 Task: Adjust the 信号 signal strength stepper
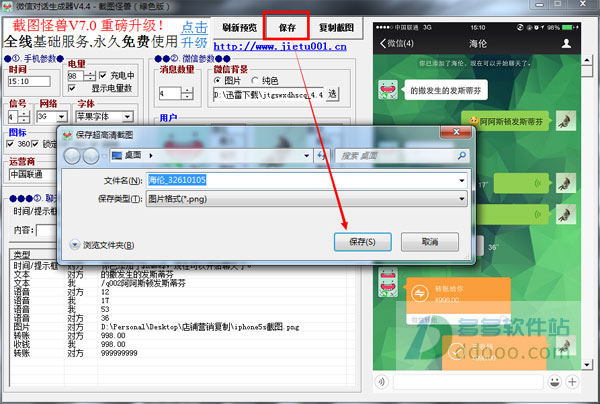[x=24, y=117]
